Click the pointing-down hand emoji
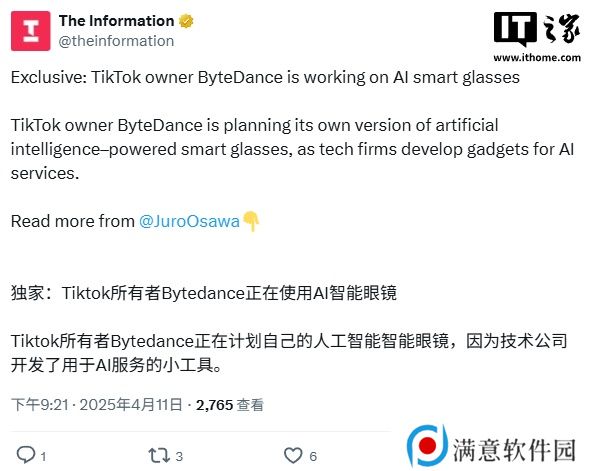The width and height of the screenshot is (591, 471). (x=251, y=221)
